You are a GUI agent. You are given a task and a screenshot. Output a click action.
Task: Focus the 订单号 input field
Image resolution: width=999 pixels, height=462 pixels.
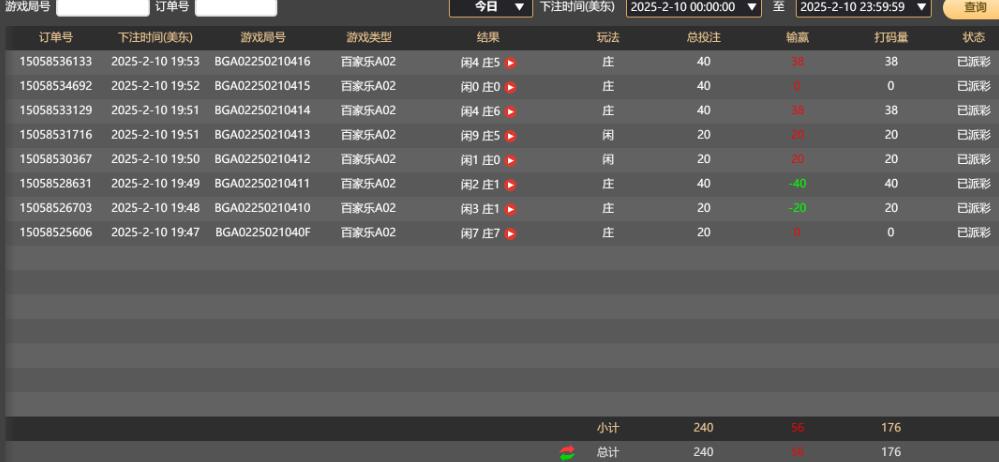(x=236, y=7)
